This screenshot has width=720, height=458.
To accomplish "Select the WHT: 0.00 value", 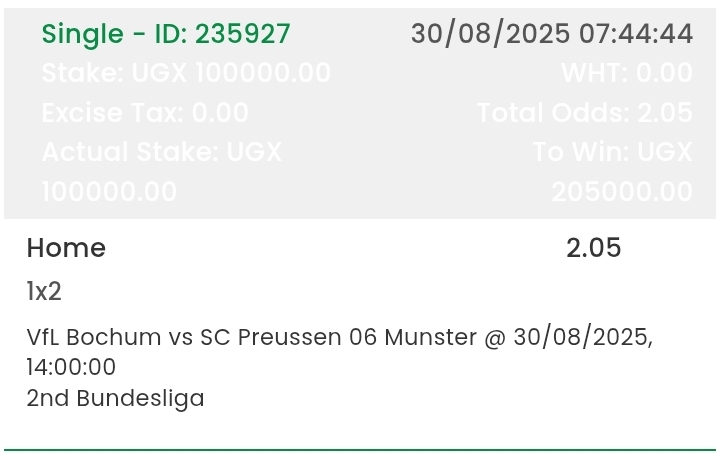I will click(x=627, y=73).
